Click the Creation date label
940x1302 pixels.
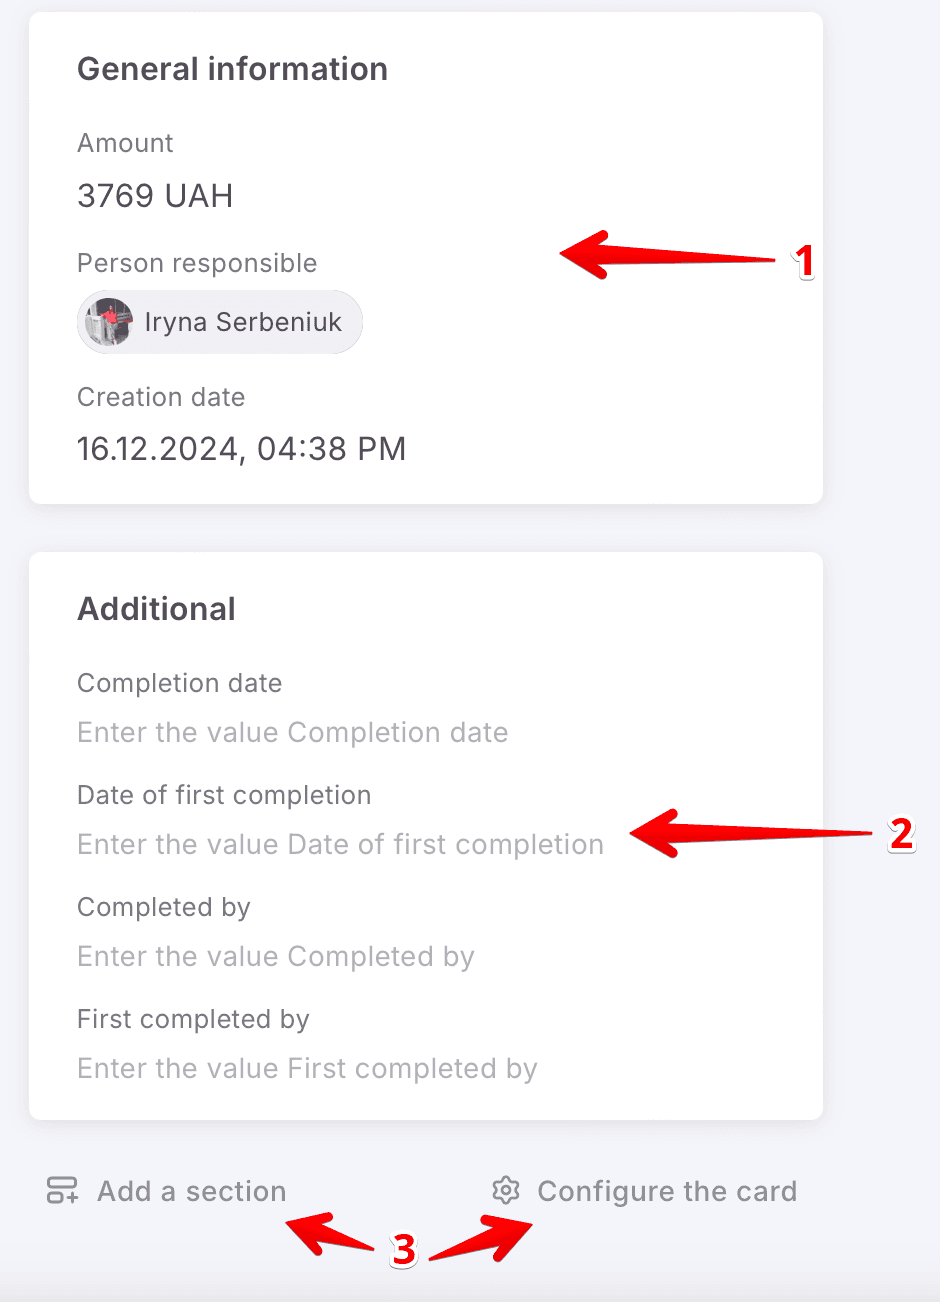coord(161,397)
